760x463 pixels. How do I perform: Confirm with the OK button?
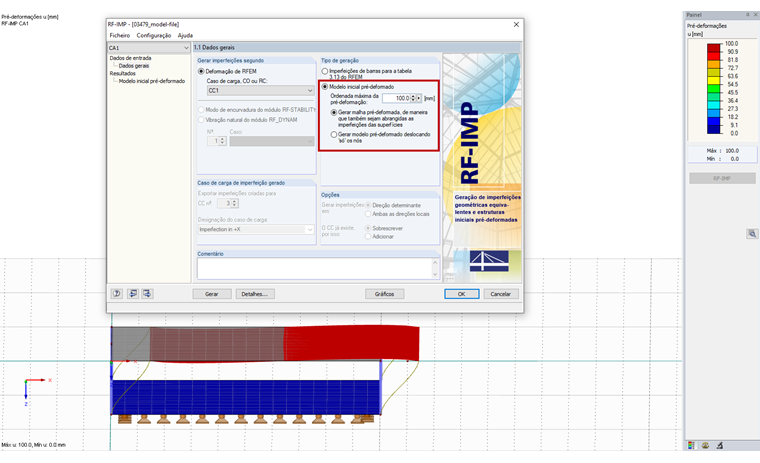(x=461, y=294)
